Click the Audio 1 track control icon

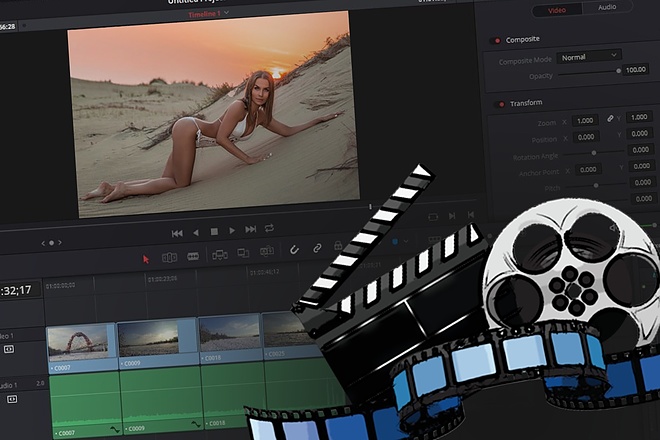pyautogui.click(x=12, y=399)
